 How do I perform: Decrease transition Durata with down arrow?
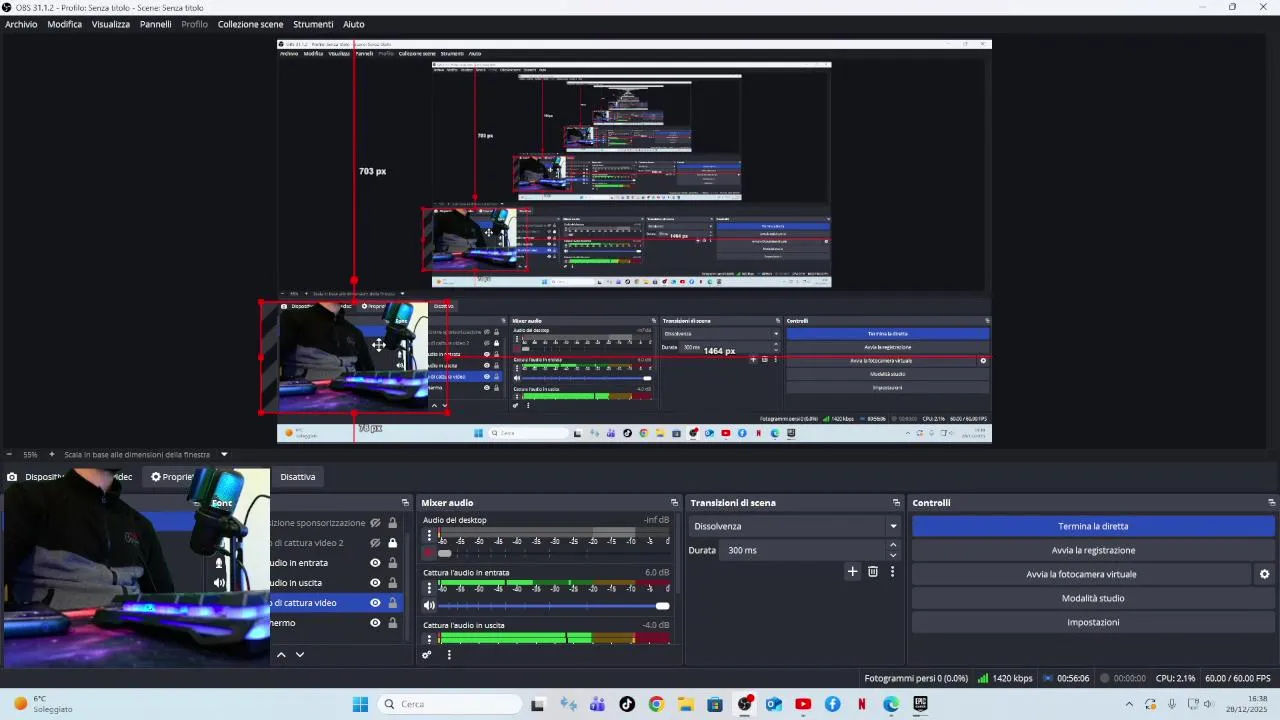point(893,555)
